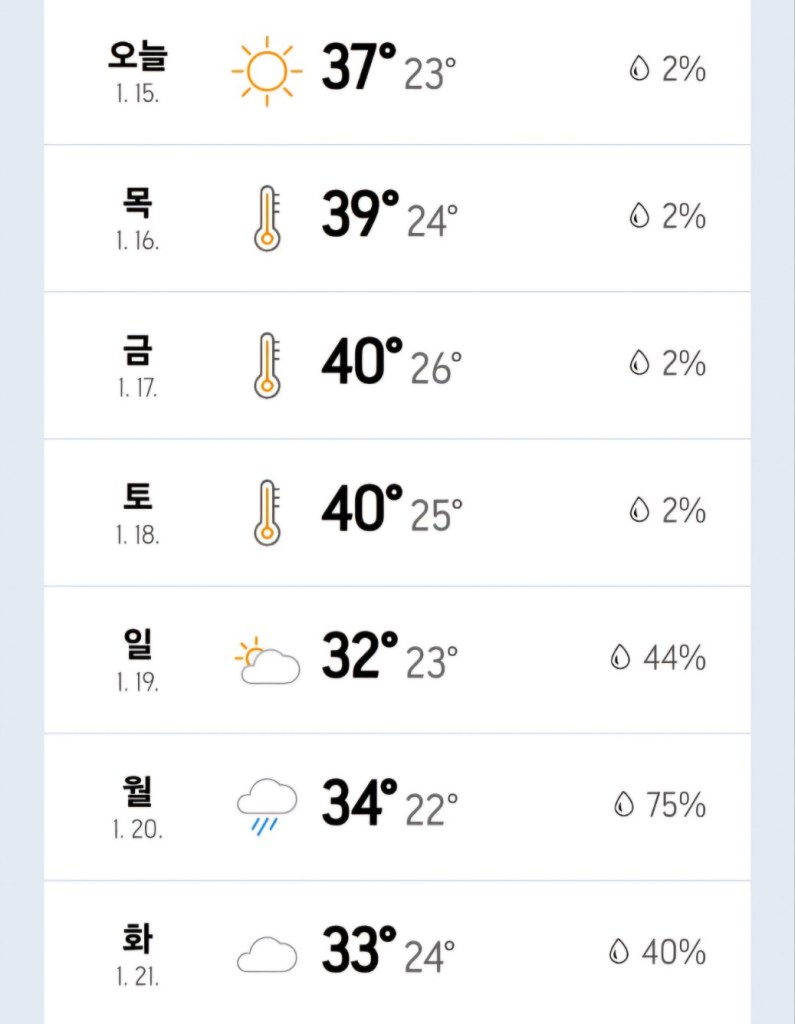Click the 37° high temperature for today

(x=359, y=68)
